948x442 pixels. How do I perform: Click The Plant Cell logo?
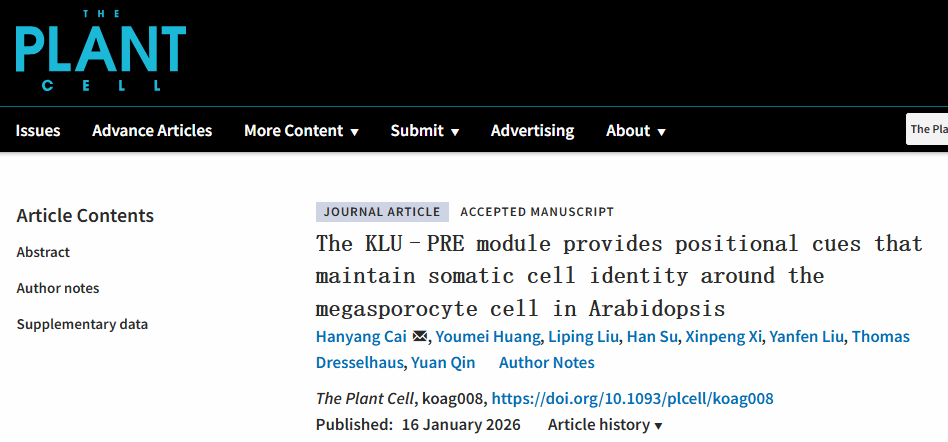[101, 51]
